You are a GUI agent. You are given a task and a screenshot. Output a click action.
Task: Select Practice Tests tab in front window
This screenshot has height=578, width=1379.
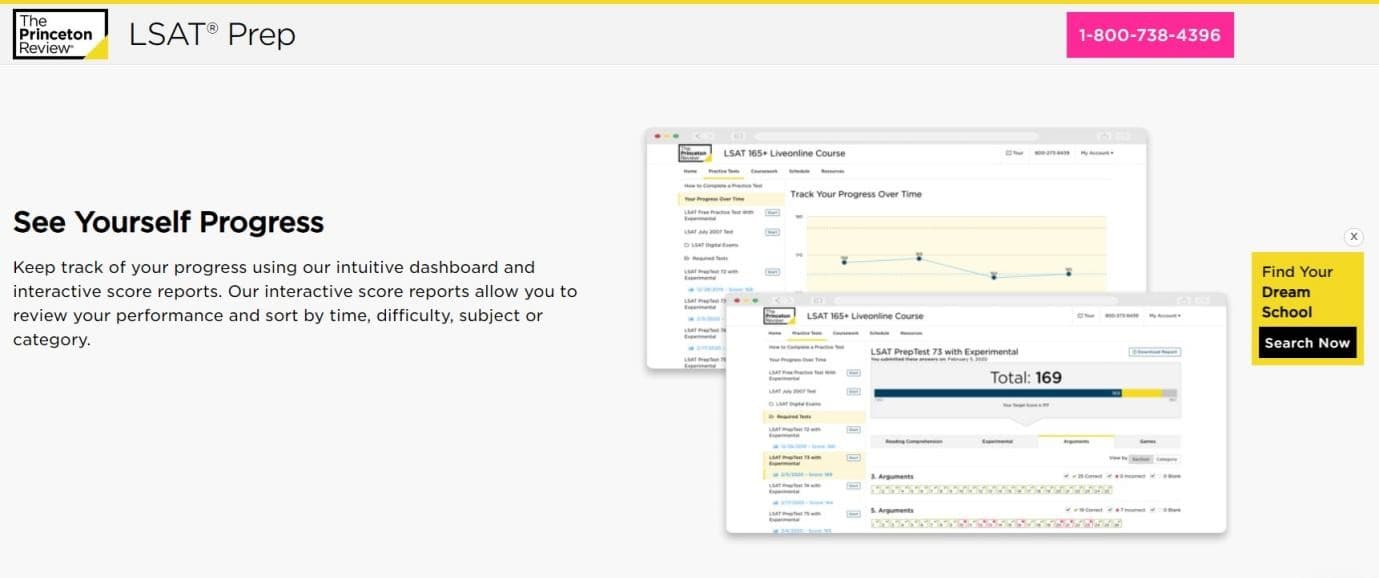click(807, 333)
